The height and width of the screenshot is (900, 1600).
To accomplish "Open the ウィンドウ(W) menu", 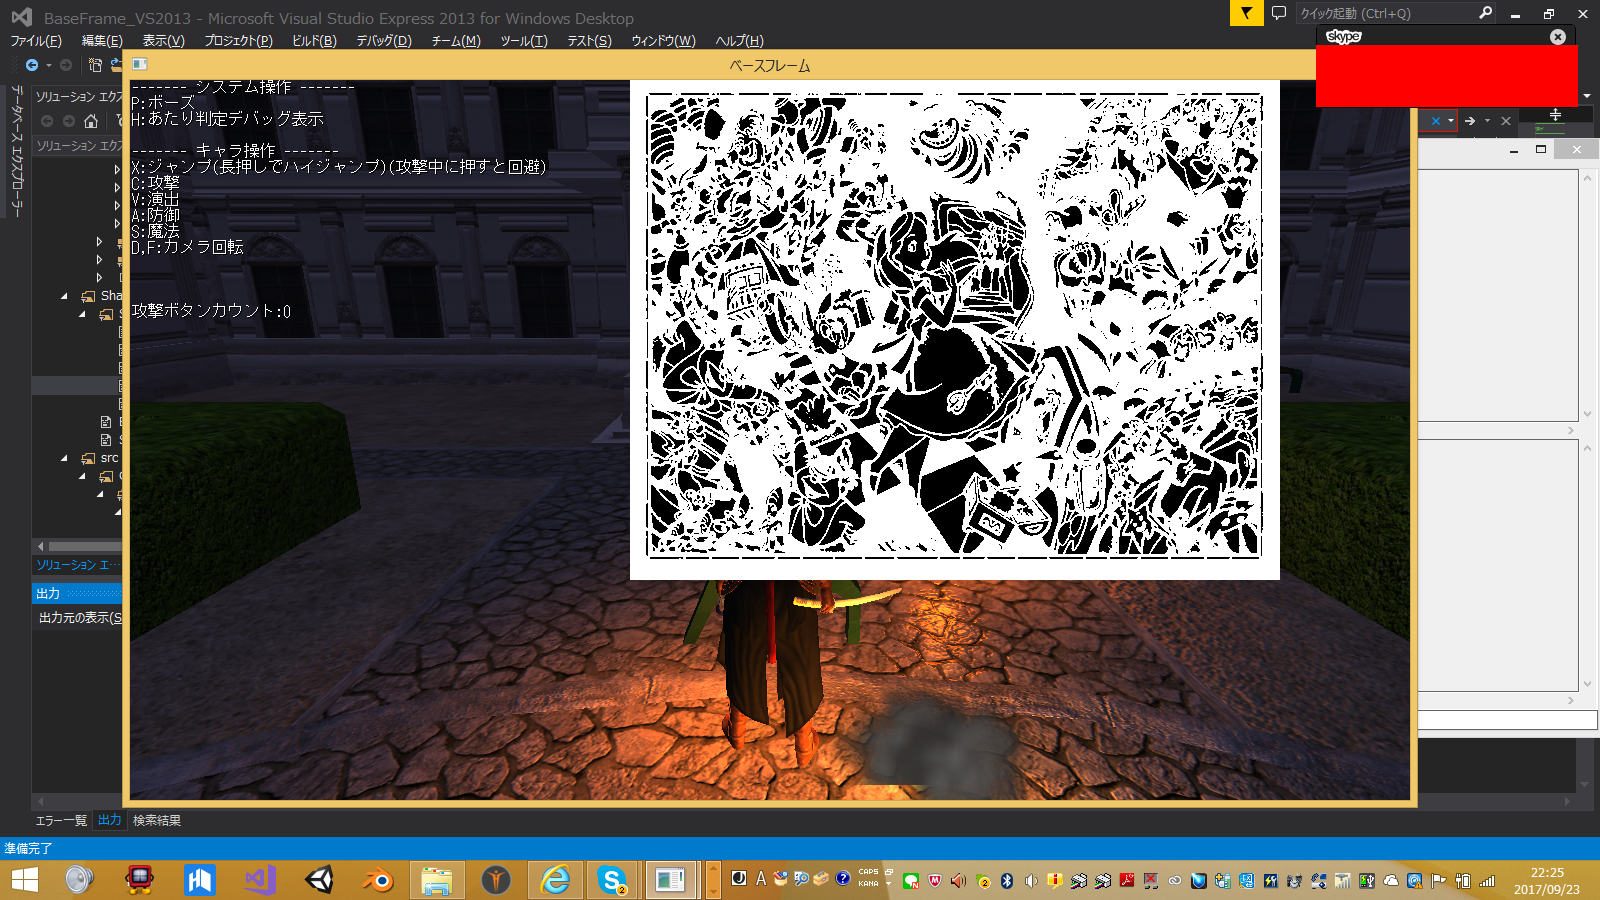I will pyautogui.click(x=663, y=41).
